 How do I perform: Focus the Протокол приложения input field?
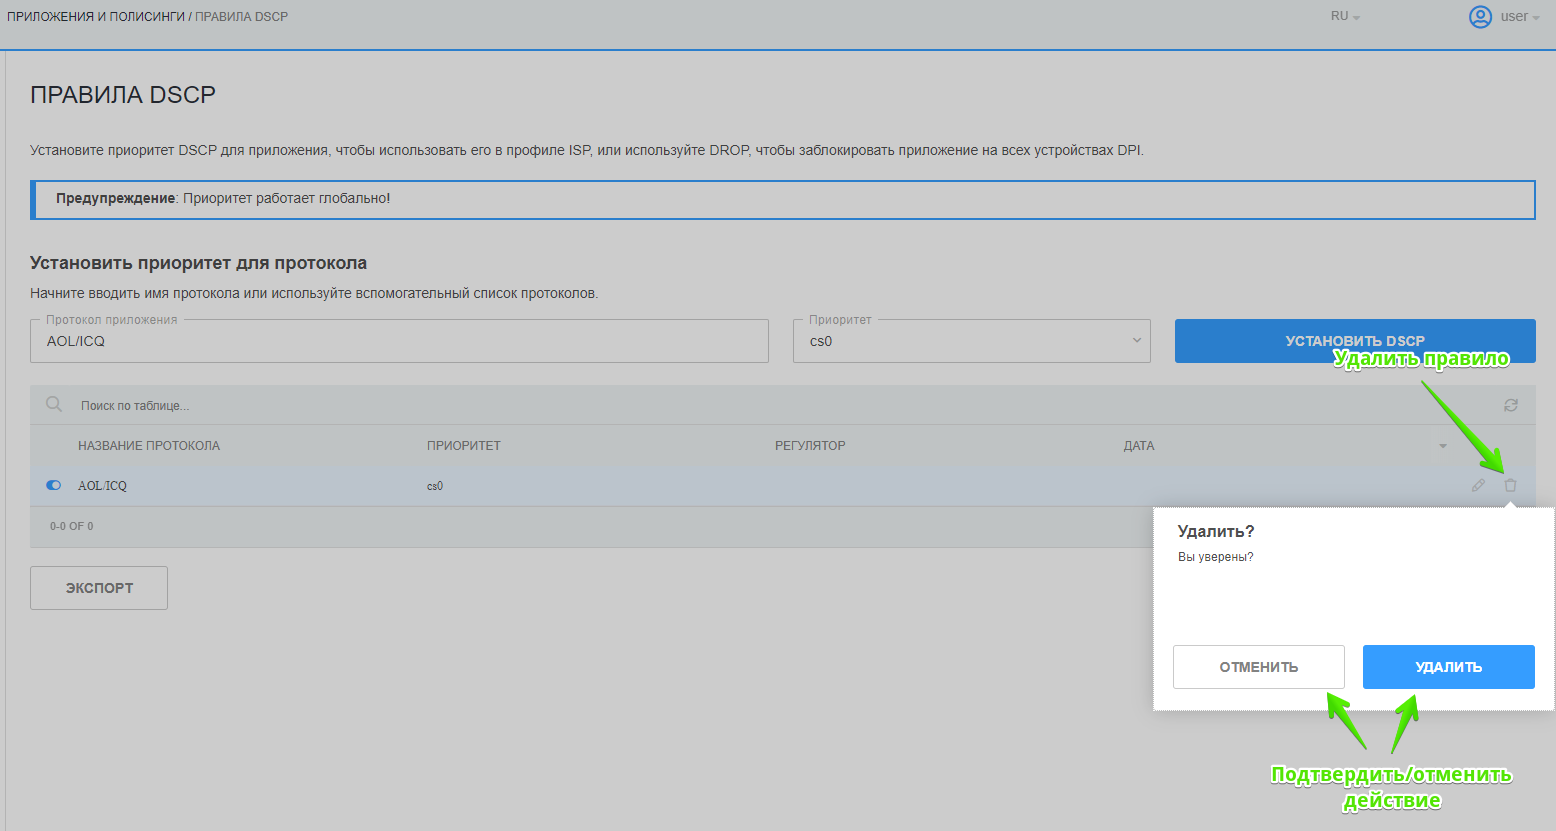(x=399, y=341)
